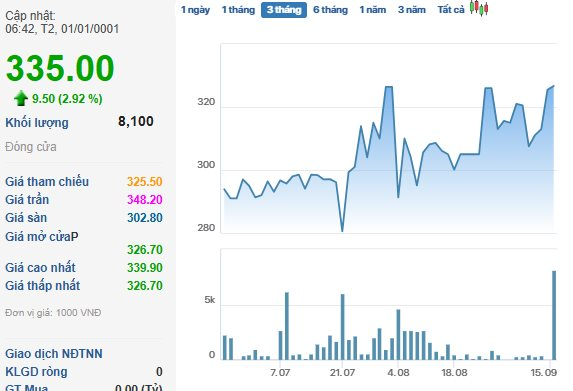This screenshot has width=573, height=391.
Task: Select the 1 năm time range
Action: tap(373, 10)
